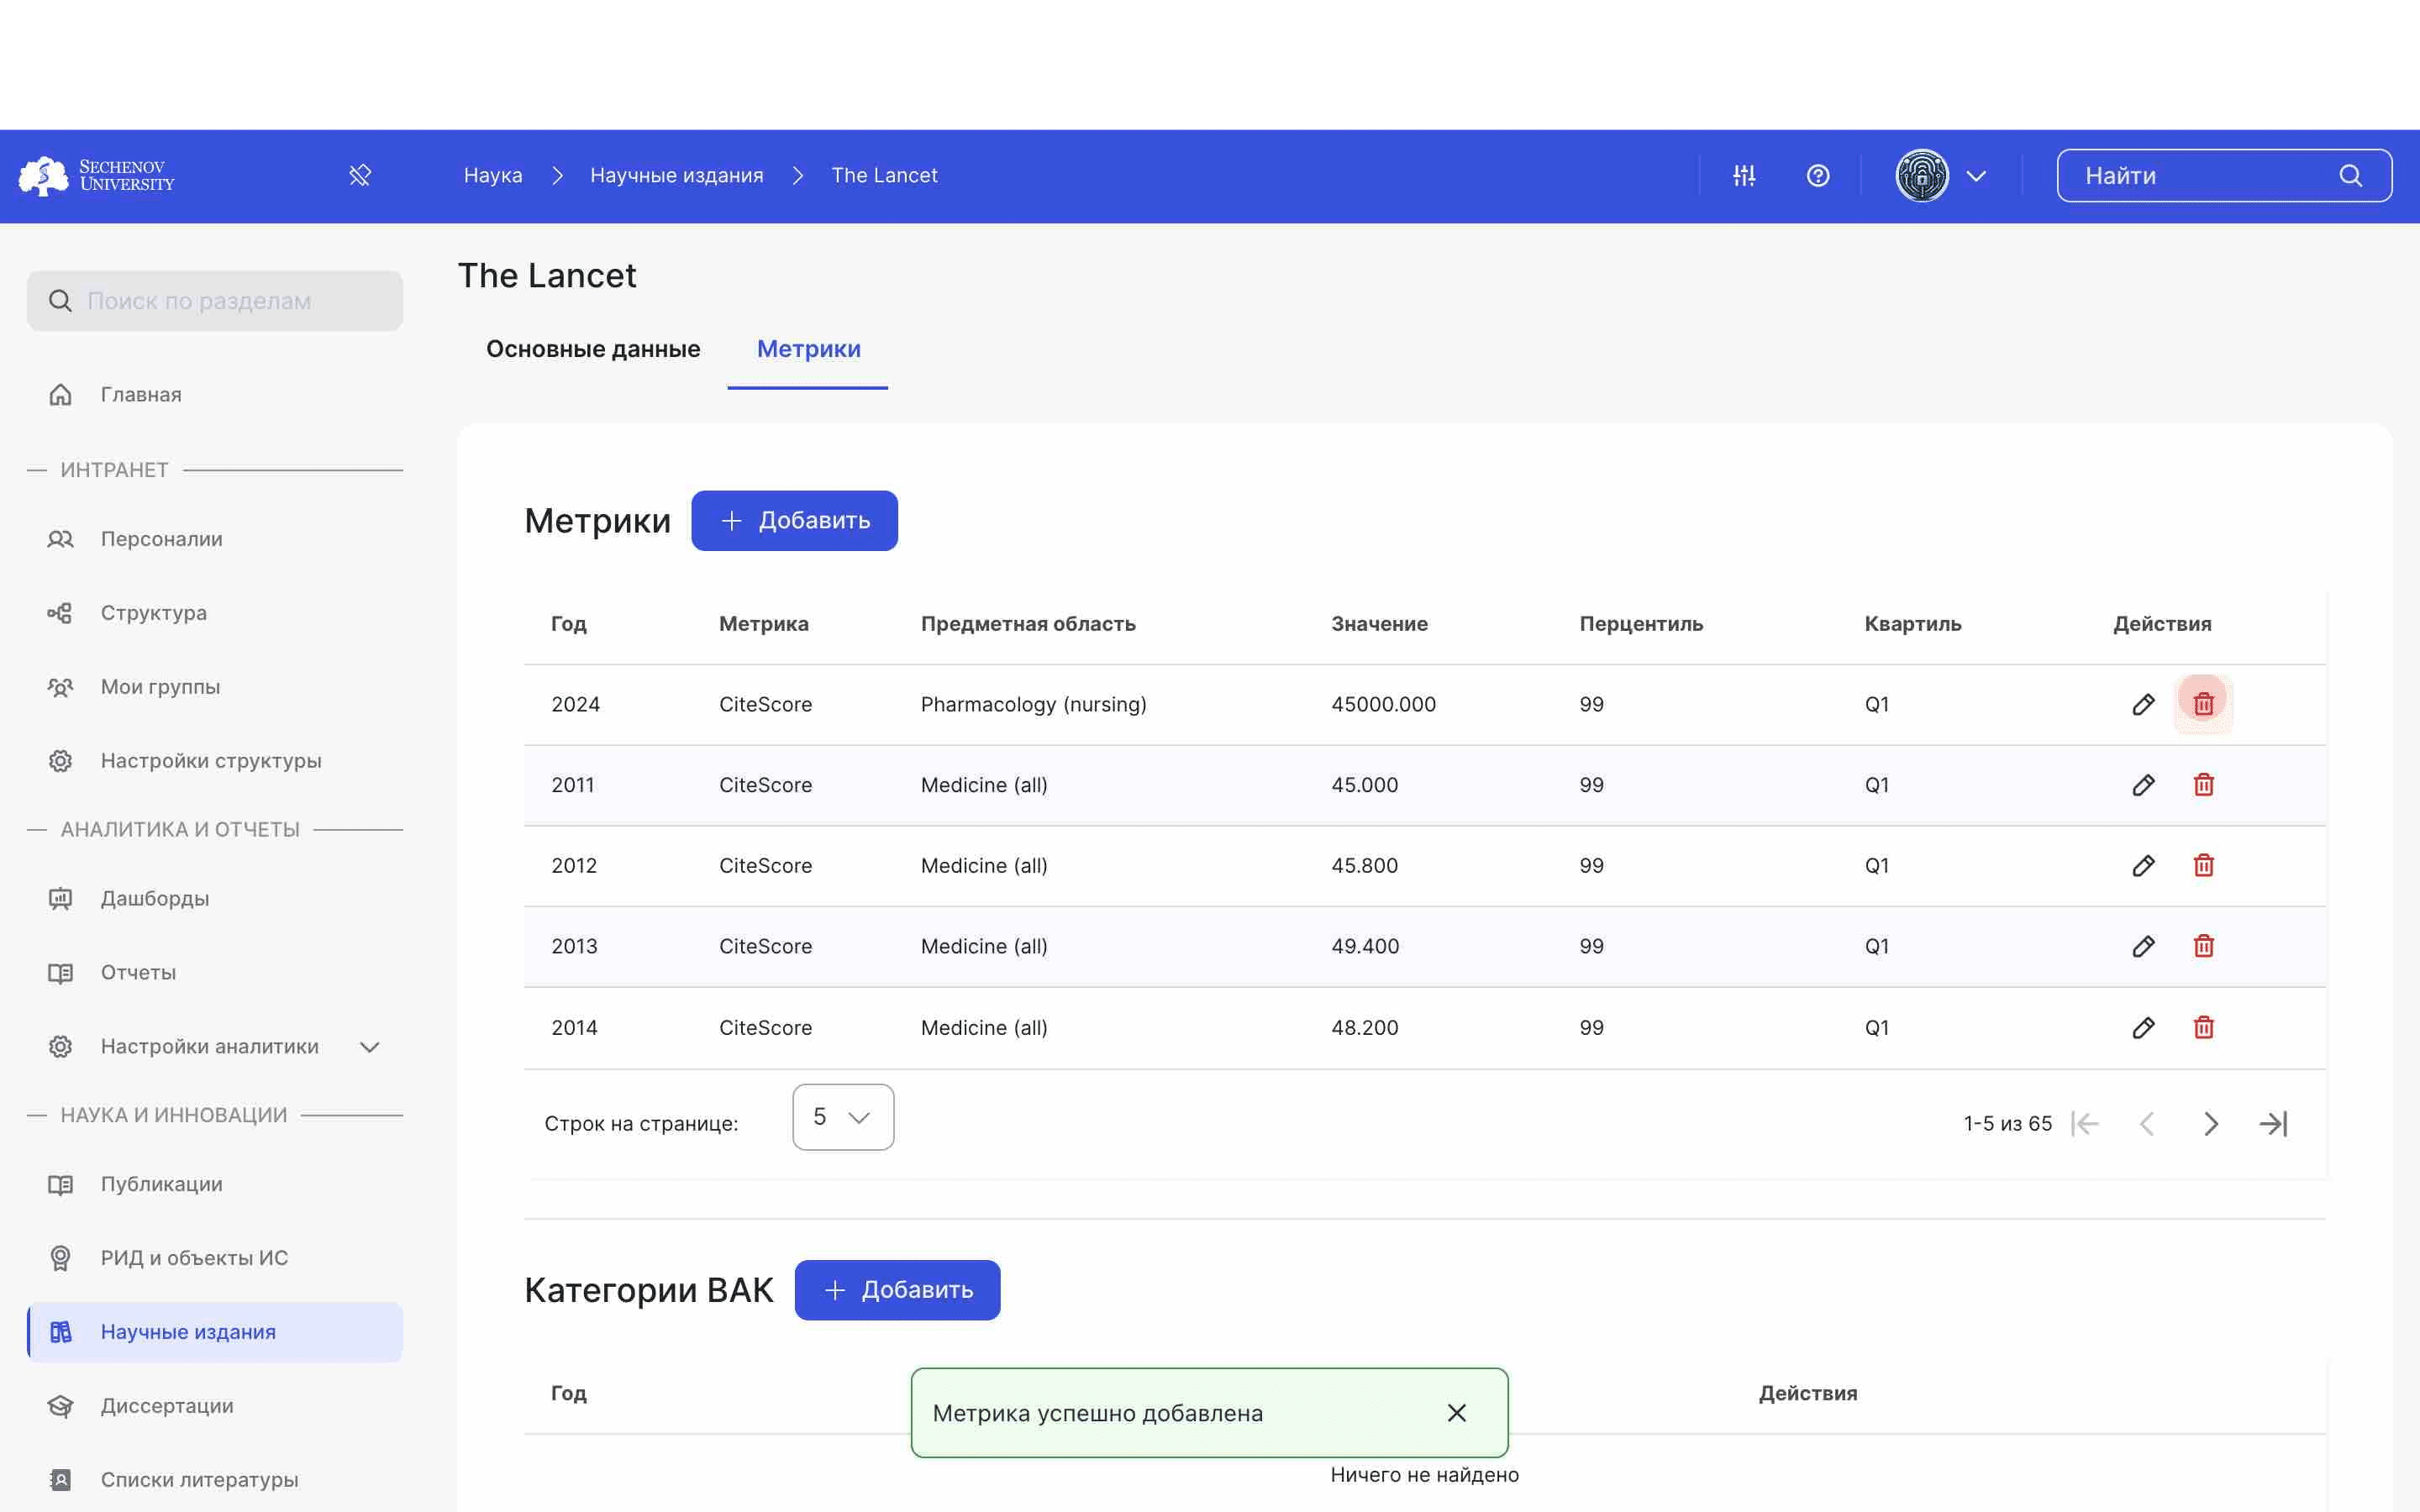Open Дашборды in the sidebar
This screenshot has height=1512, width=2420.
point(215,899)
